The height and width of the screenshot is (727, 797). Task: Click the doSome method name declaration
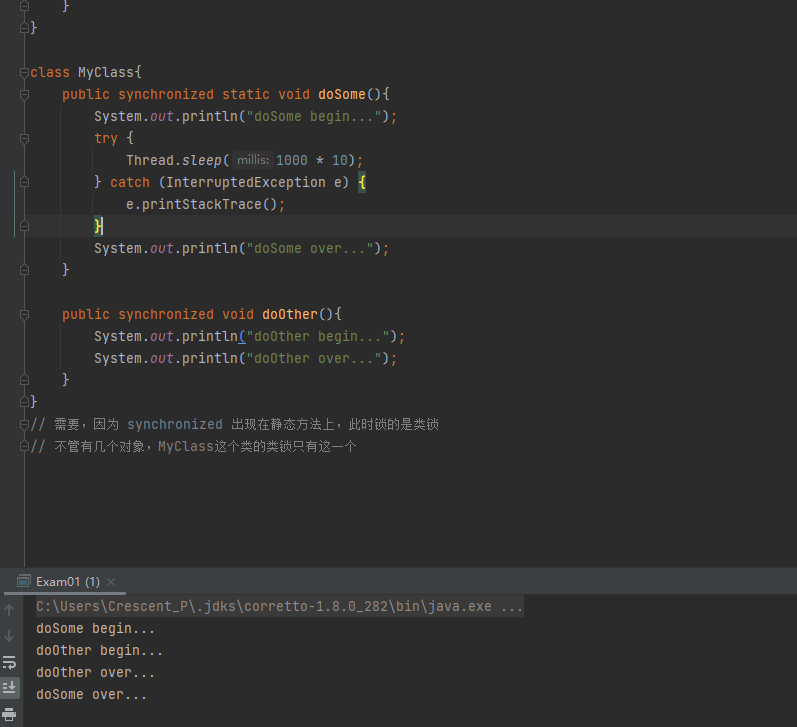click(x=342, y=95)
